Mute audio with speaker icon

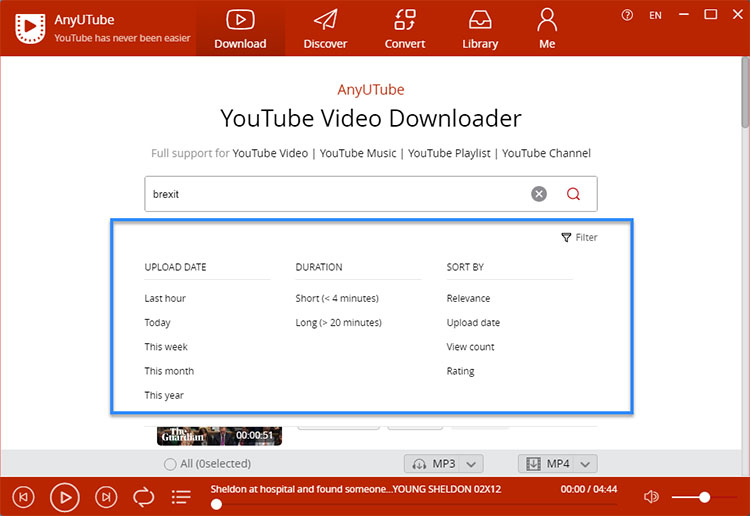point(651,497)
